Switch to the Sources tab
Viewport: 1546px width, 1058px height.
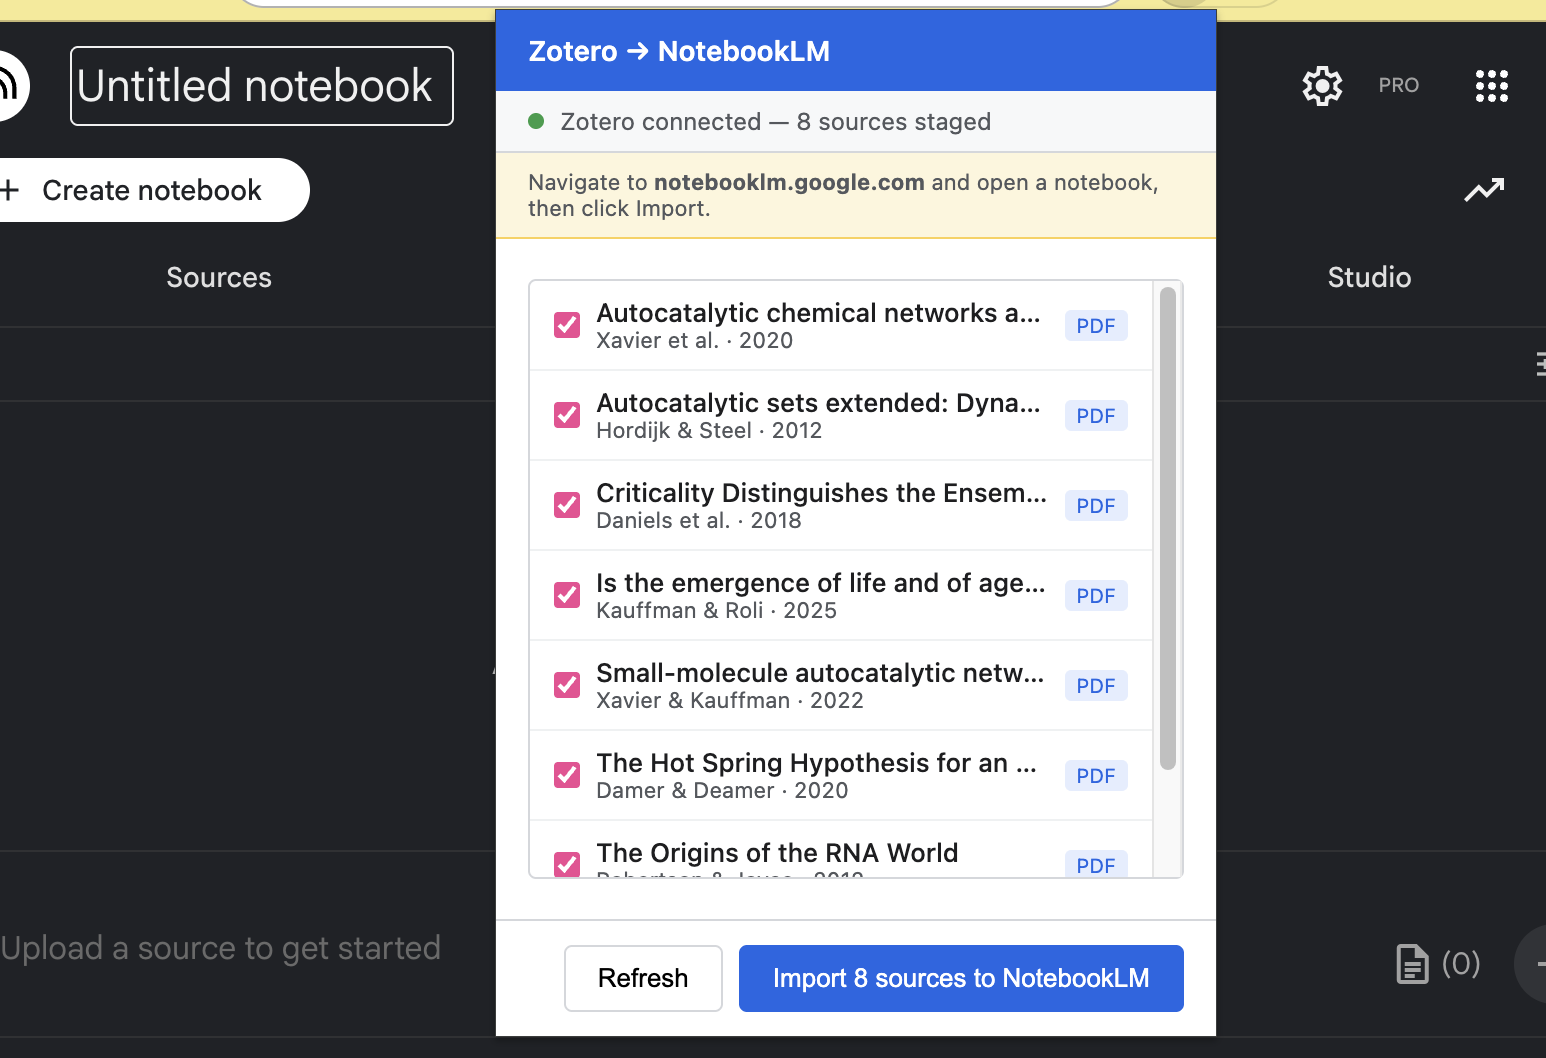219,277
